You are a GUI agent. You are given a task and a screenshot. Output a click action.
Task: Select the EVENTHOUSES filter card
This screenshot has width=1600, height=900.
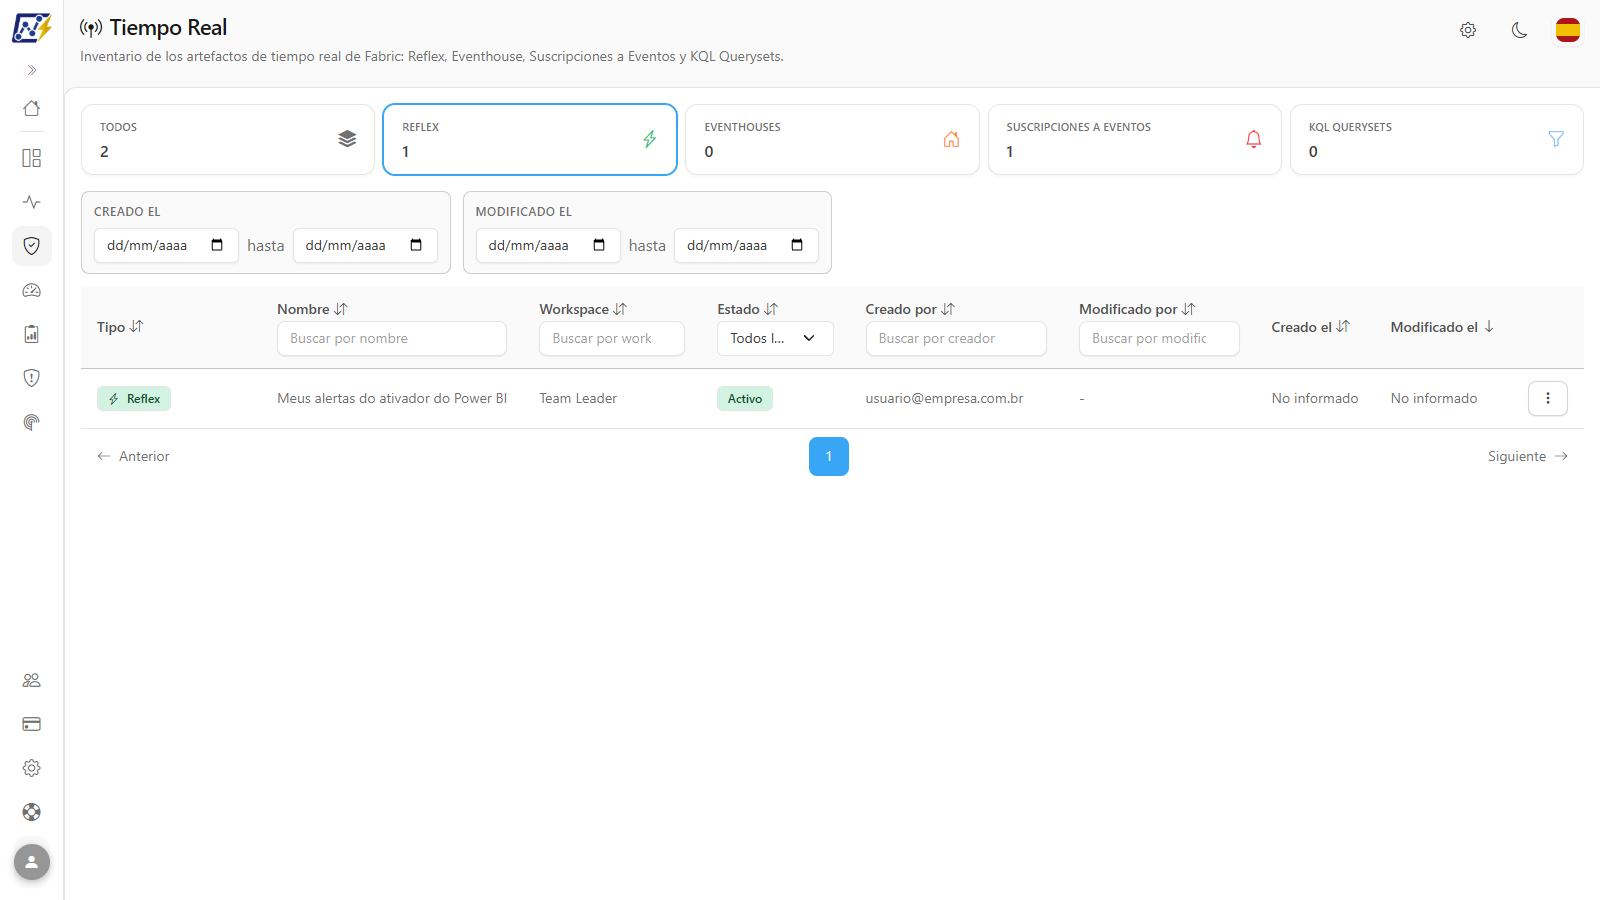coord(832,140)
